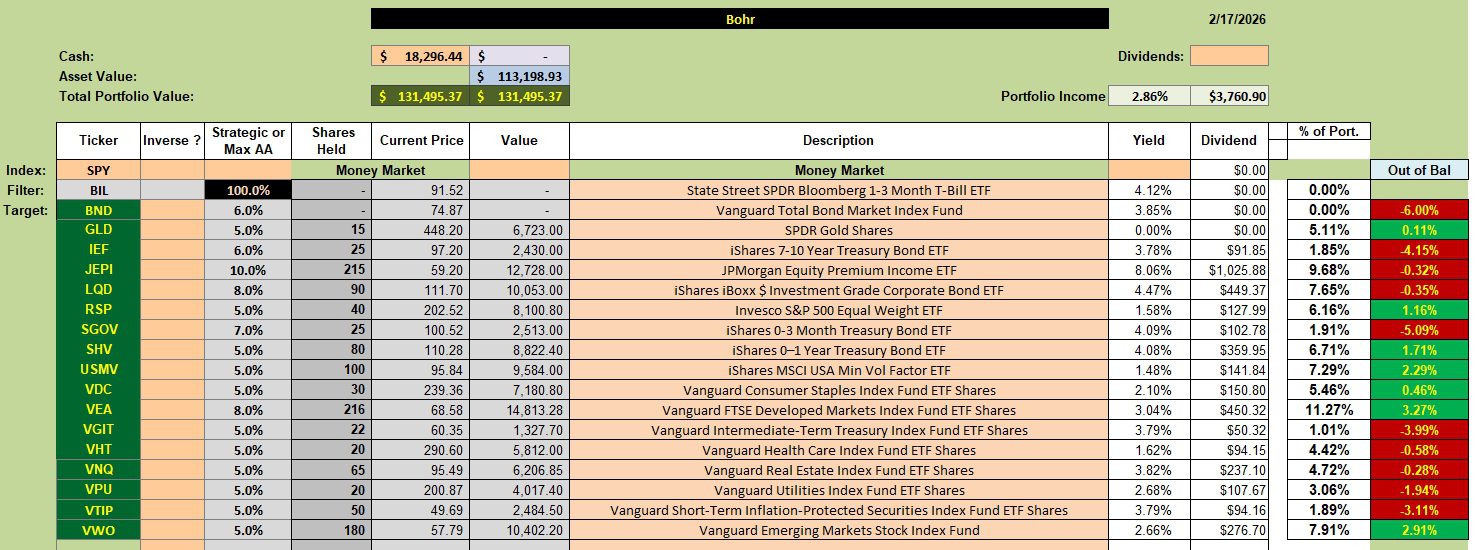This screenshot has width=1476, height=550.
Task: Click the Yield column header
Action: (x=1149, y=141)
